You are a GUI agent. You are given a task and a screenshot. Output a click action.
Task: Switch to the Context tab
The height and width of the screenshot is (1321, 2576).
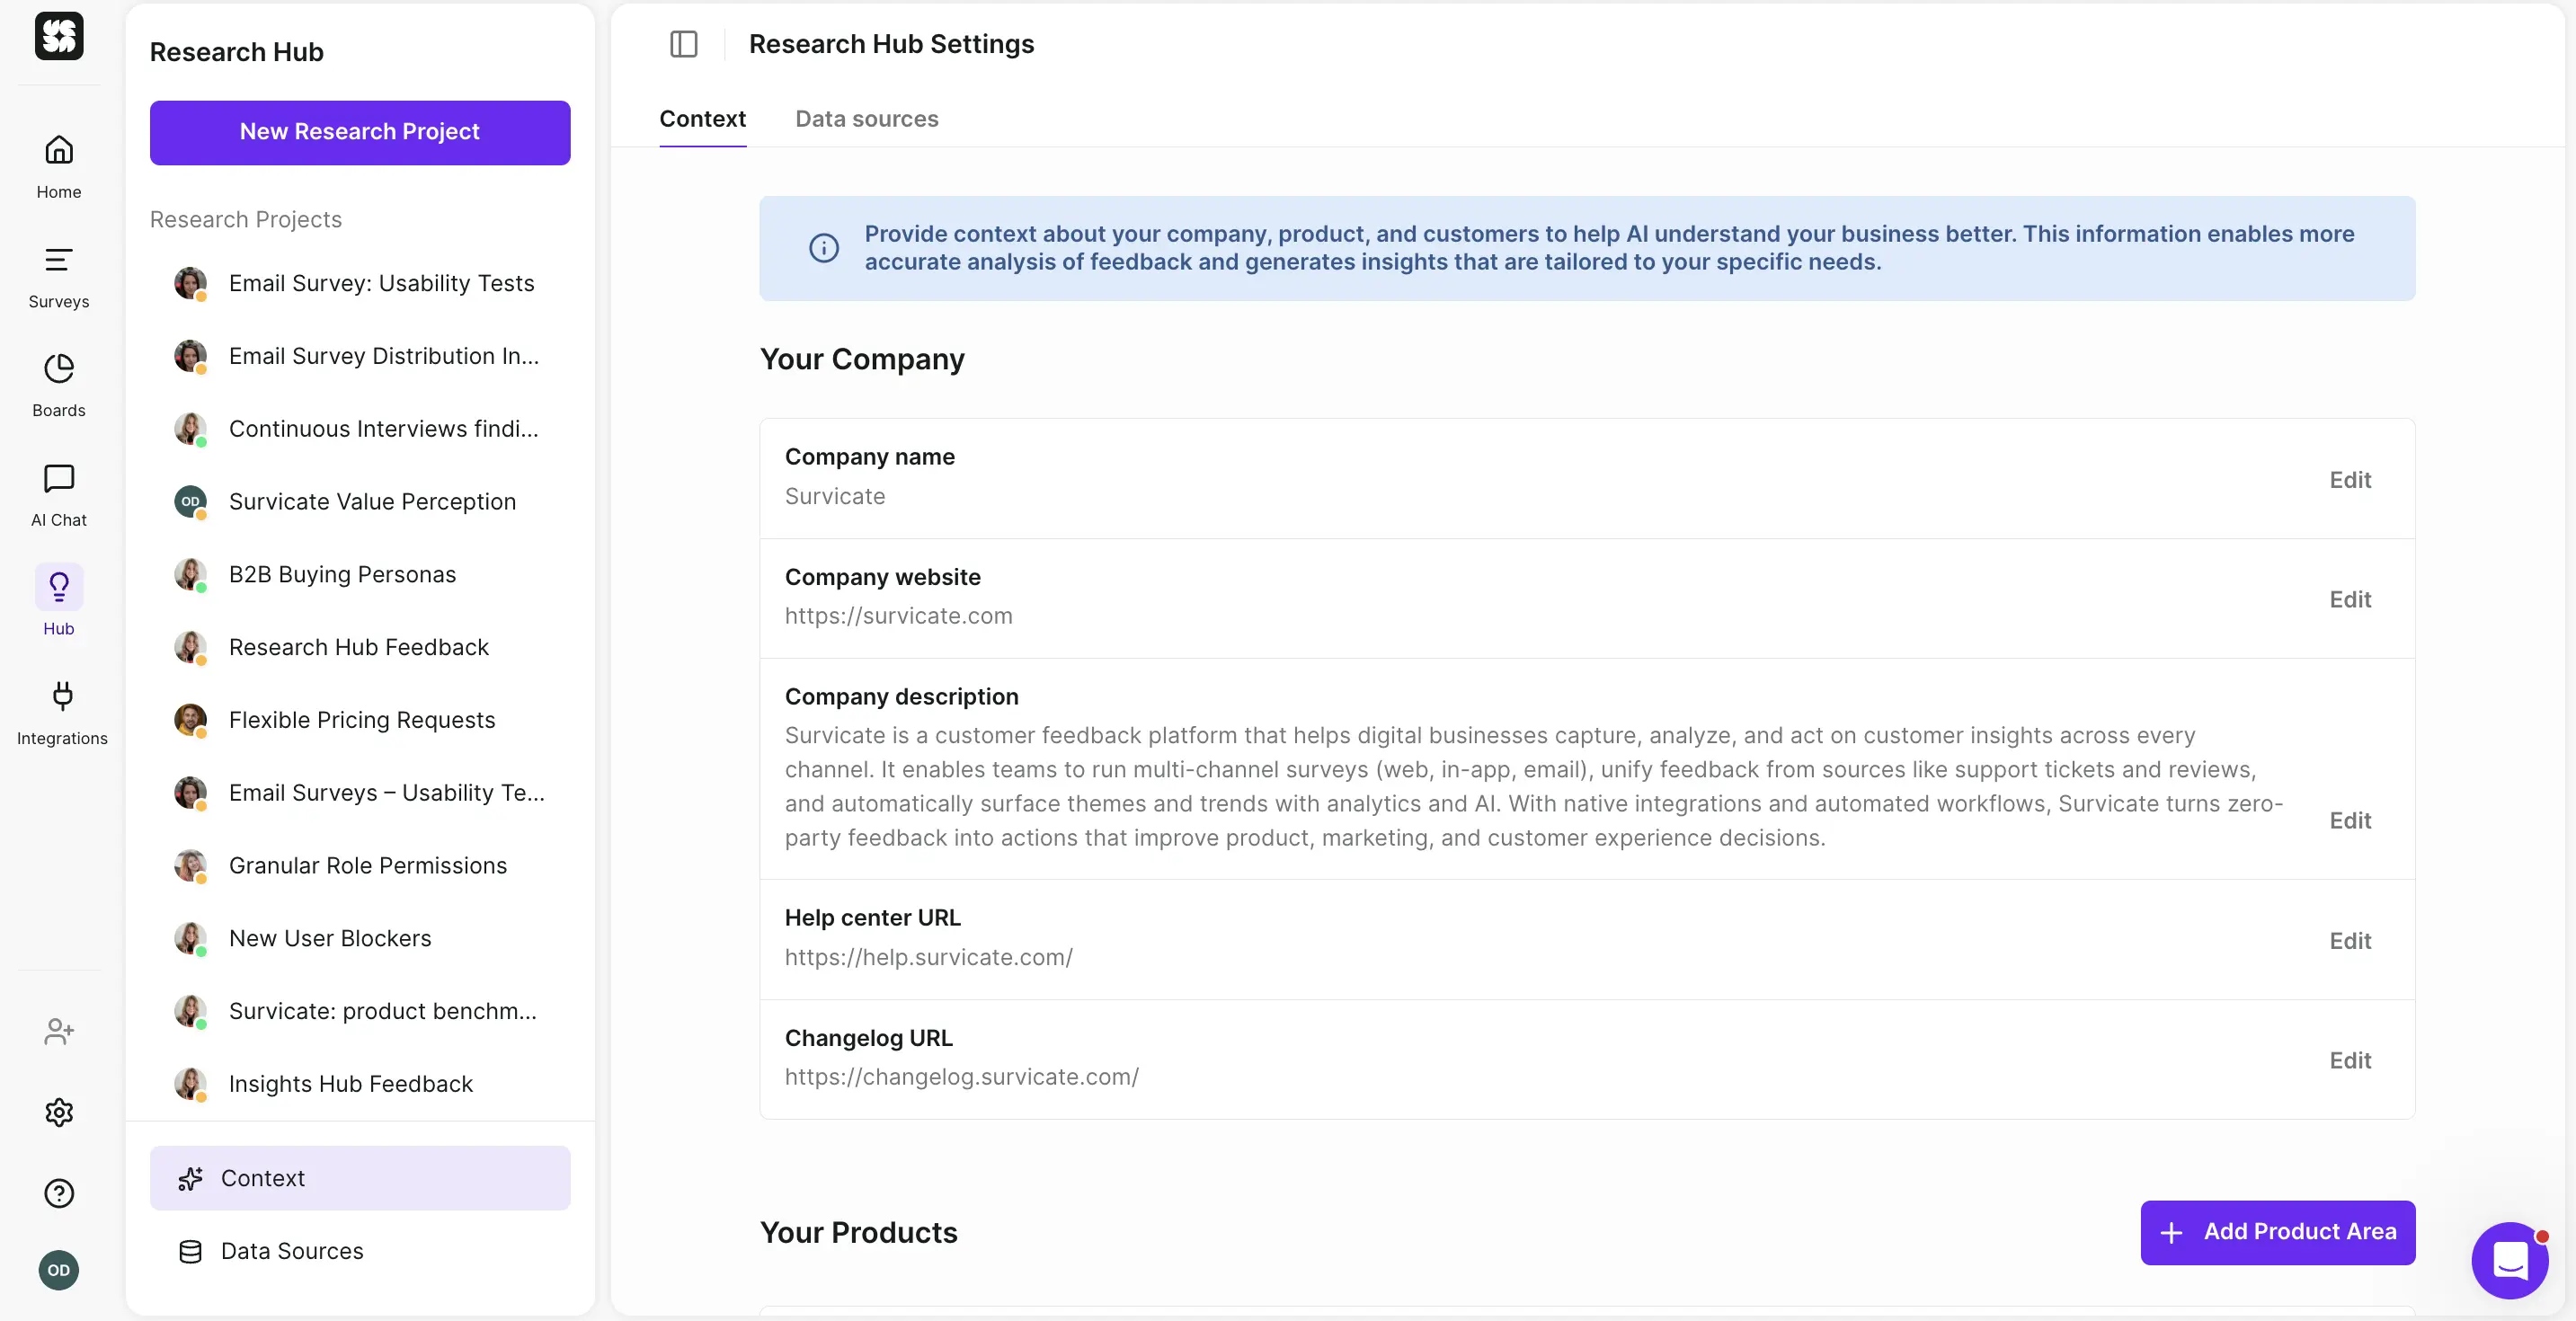(x=702, y=119)
